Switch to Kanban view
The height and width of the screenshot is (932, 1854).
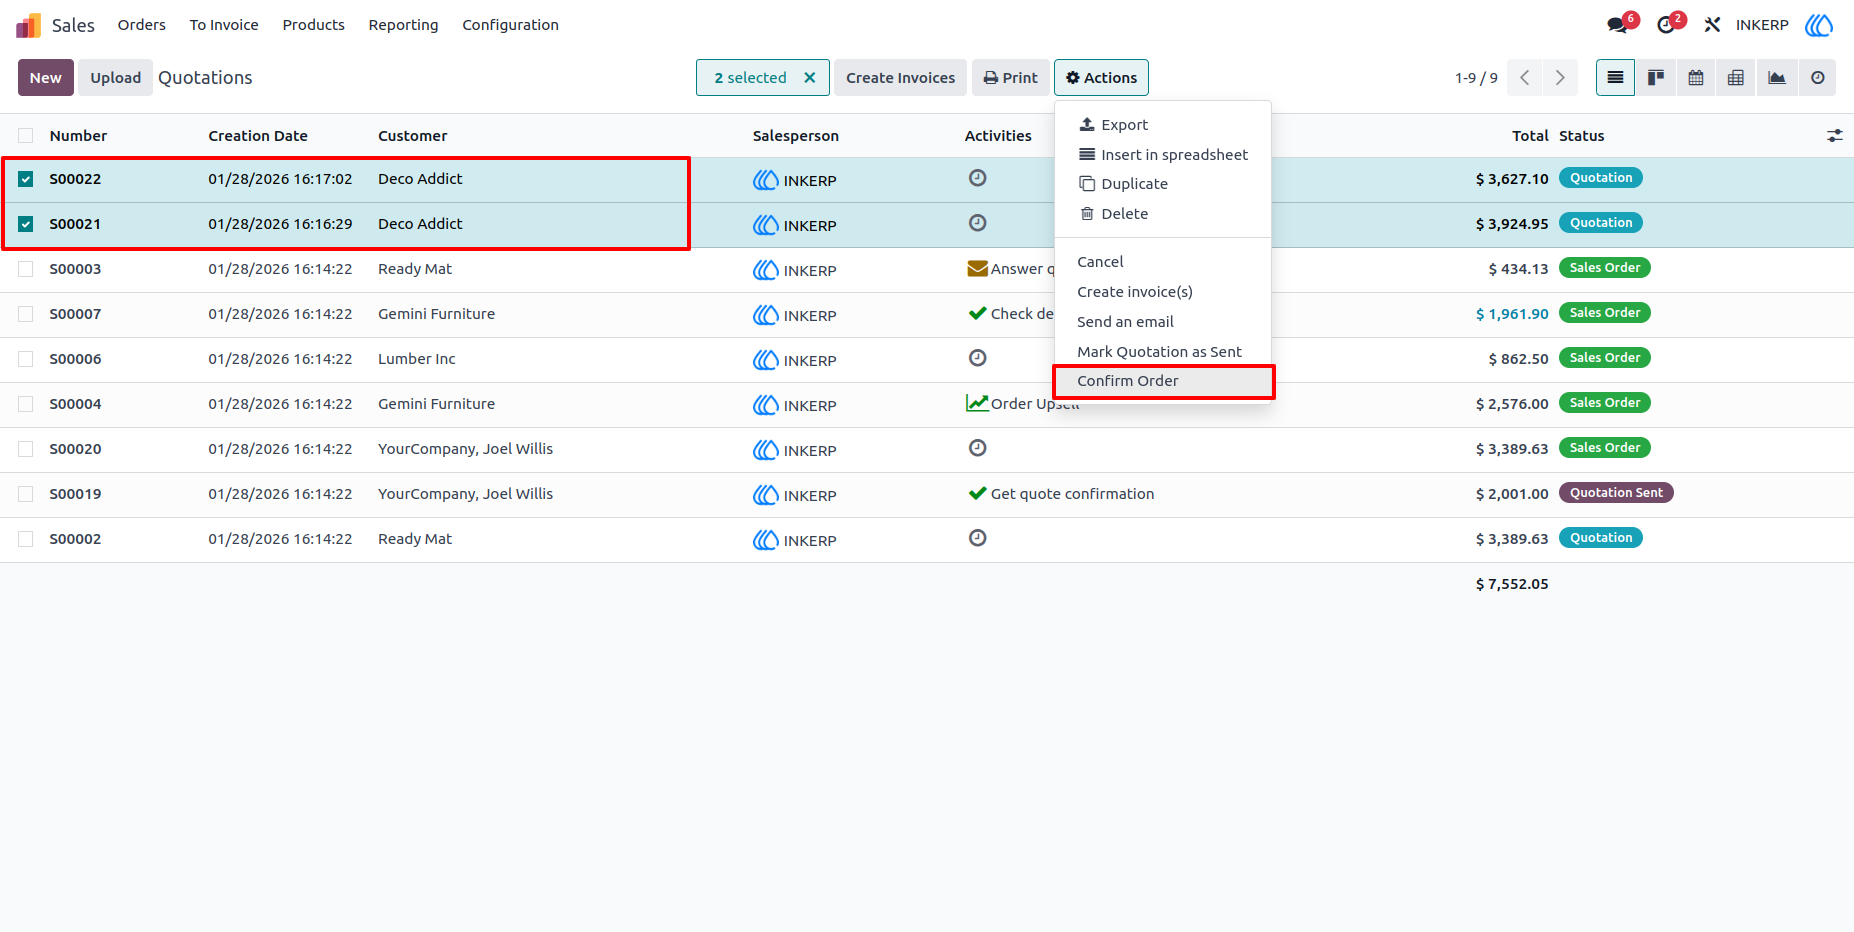[x=1656, y=78]
